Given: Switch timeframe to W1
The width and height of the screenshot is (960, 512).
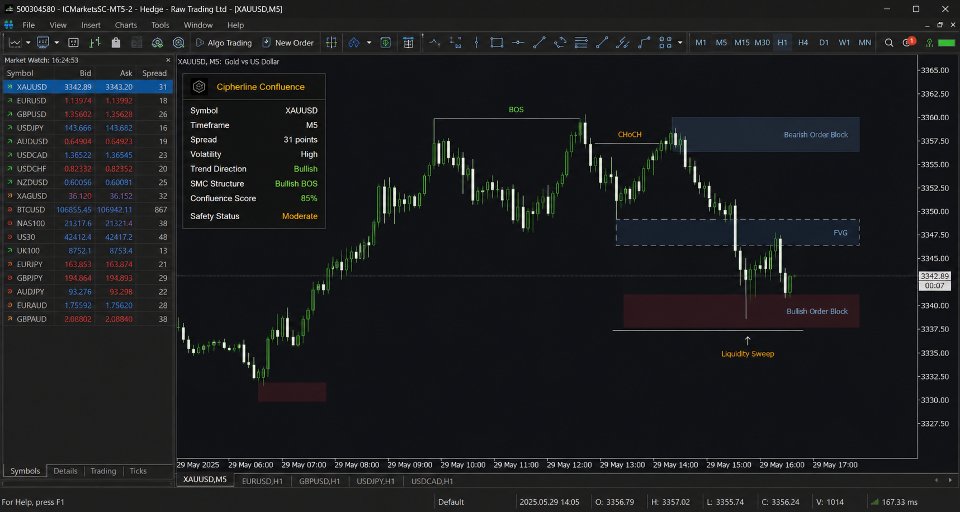Looking at the screenshot, I should [x=844, y=43].
